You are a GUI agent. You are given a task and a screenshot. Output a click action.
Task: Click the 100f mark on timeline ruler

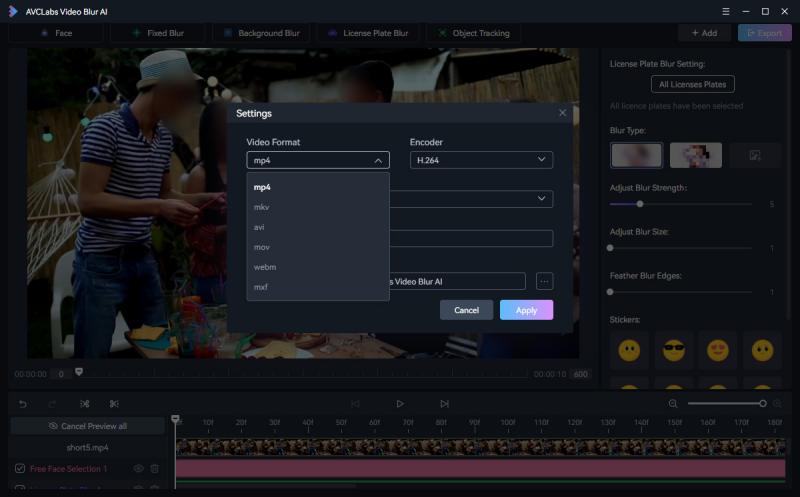pos(508,423)
